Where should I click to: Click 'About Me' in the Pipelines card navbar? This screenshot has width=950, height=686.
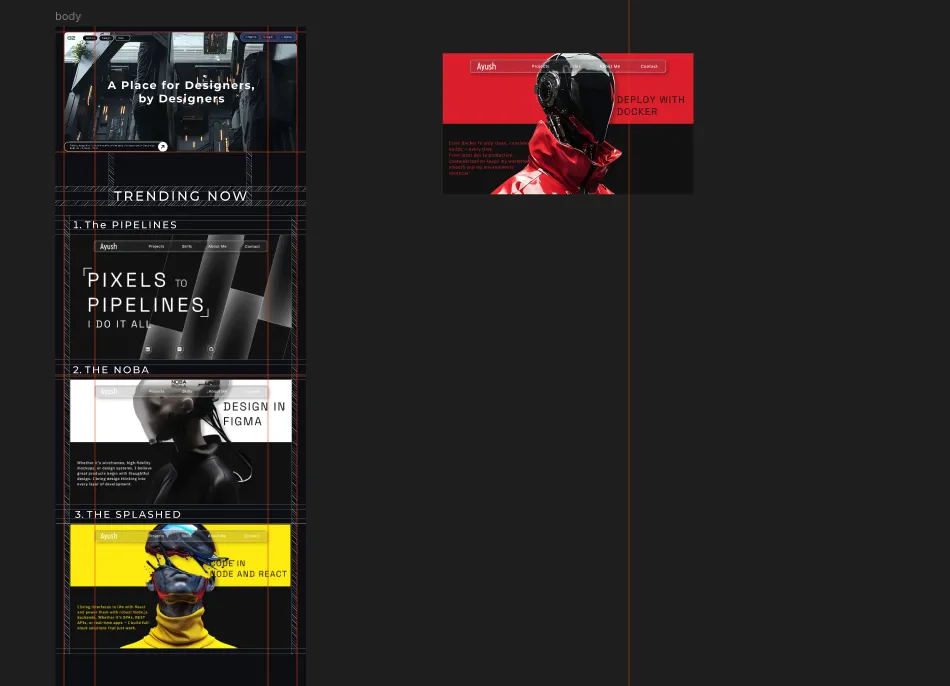218,247
